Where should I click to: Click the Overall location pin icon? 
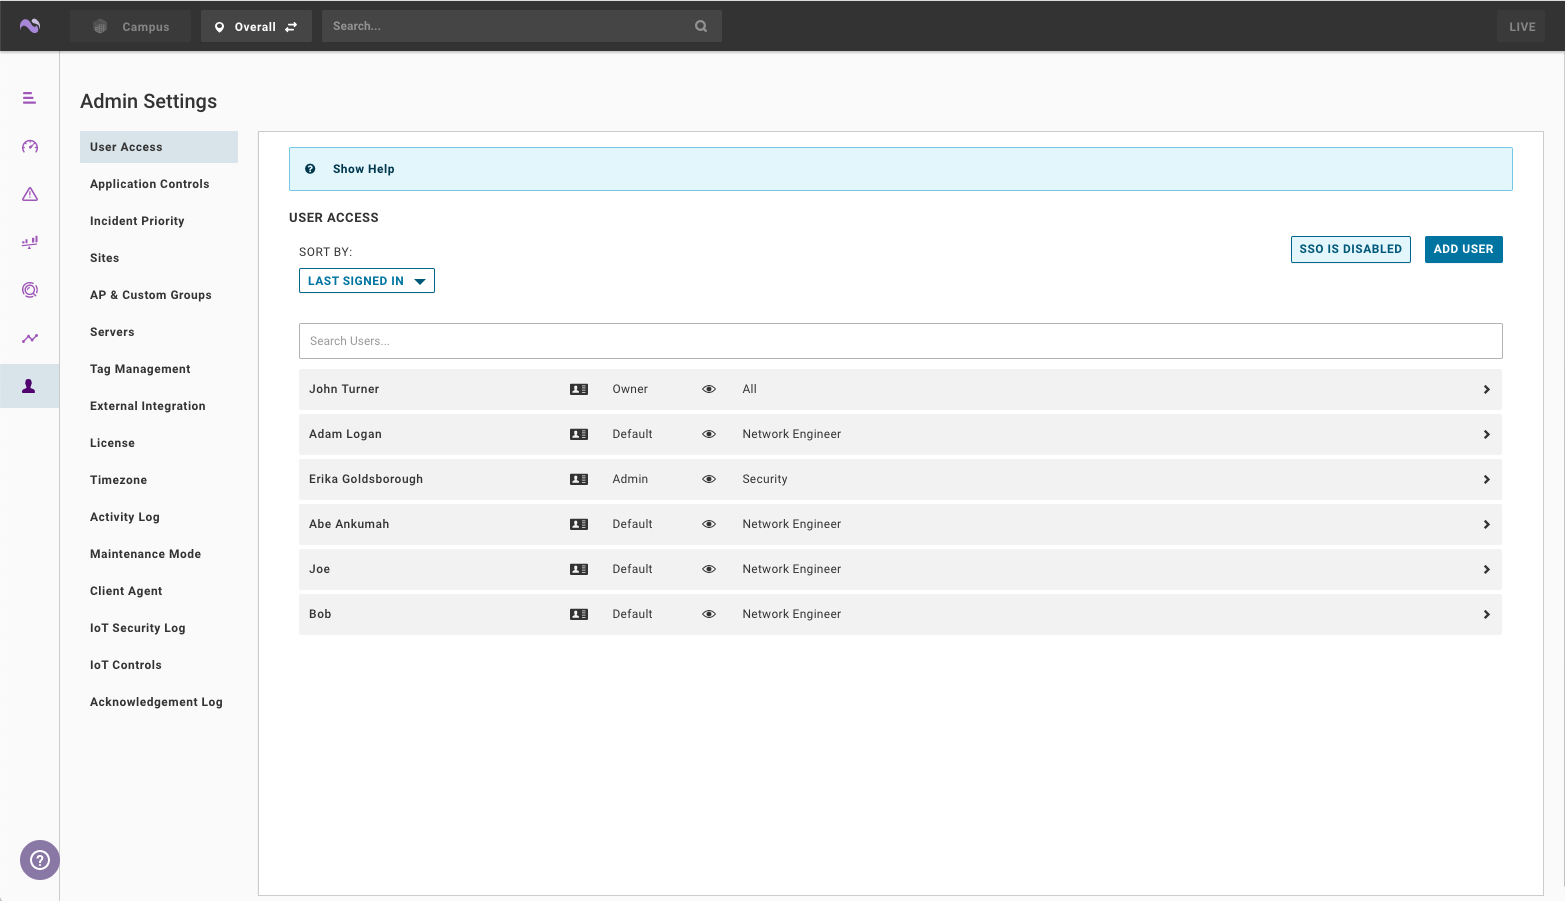[x=219, y=27]
